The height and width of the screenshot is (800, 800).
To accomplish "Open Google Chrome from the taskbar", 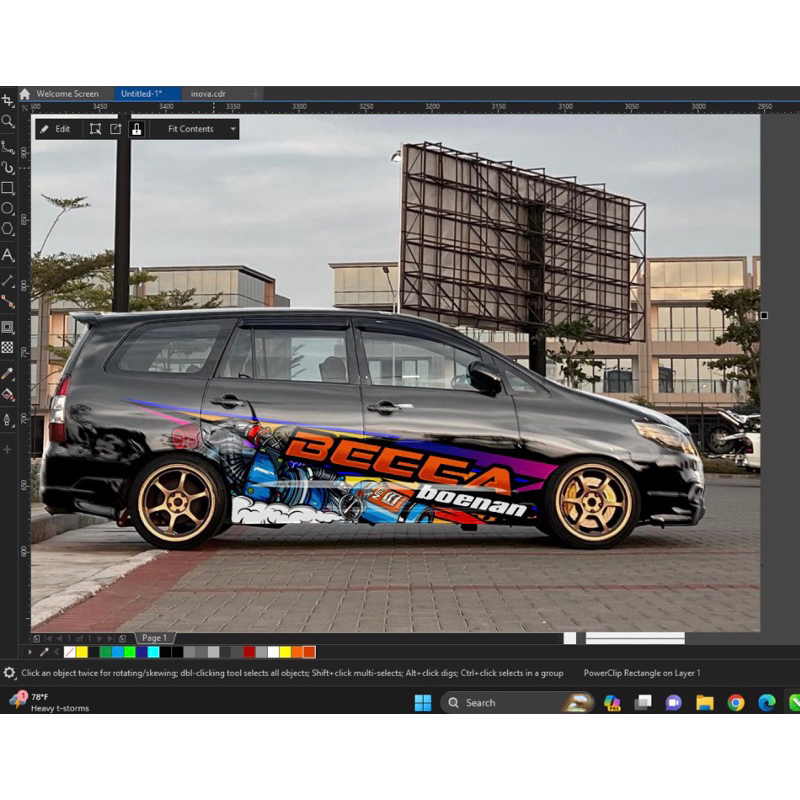I will [x=736, y=703].
